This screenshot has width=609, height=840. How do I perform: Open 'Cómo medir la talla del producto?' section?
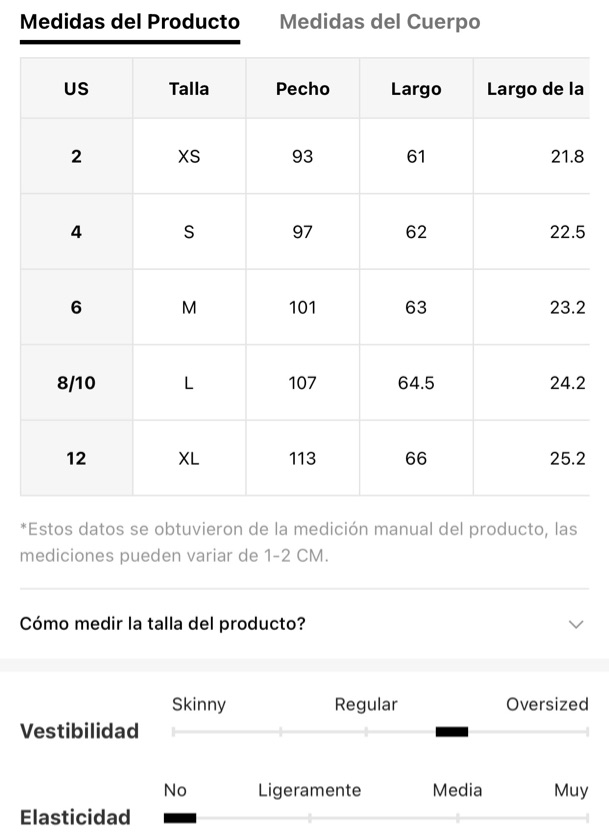304,624
